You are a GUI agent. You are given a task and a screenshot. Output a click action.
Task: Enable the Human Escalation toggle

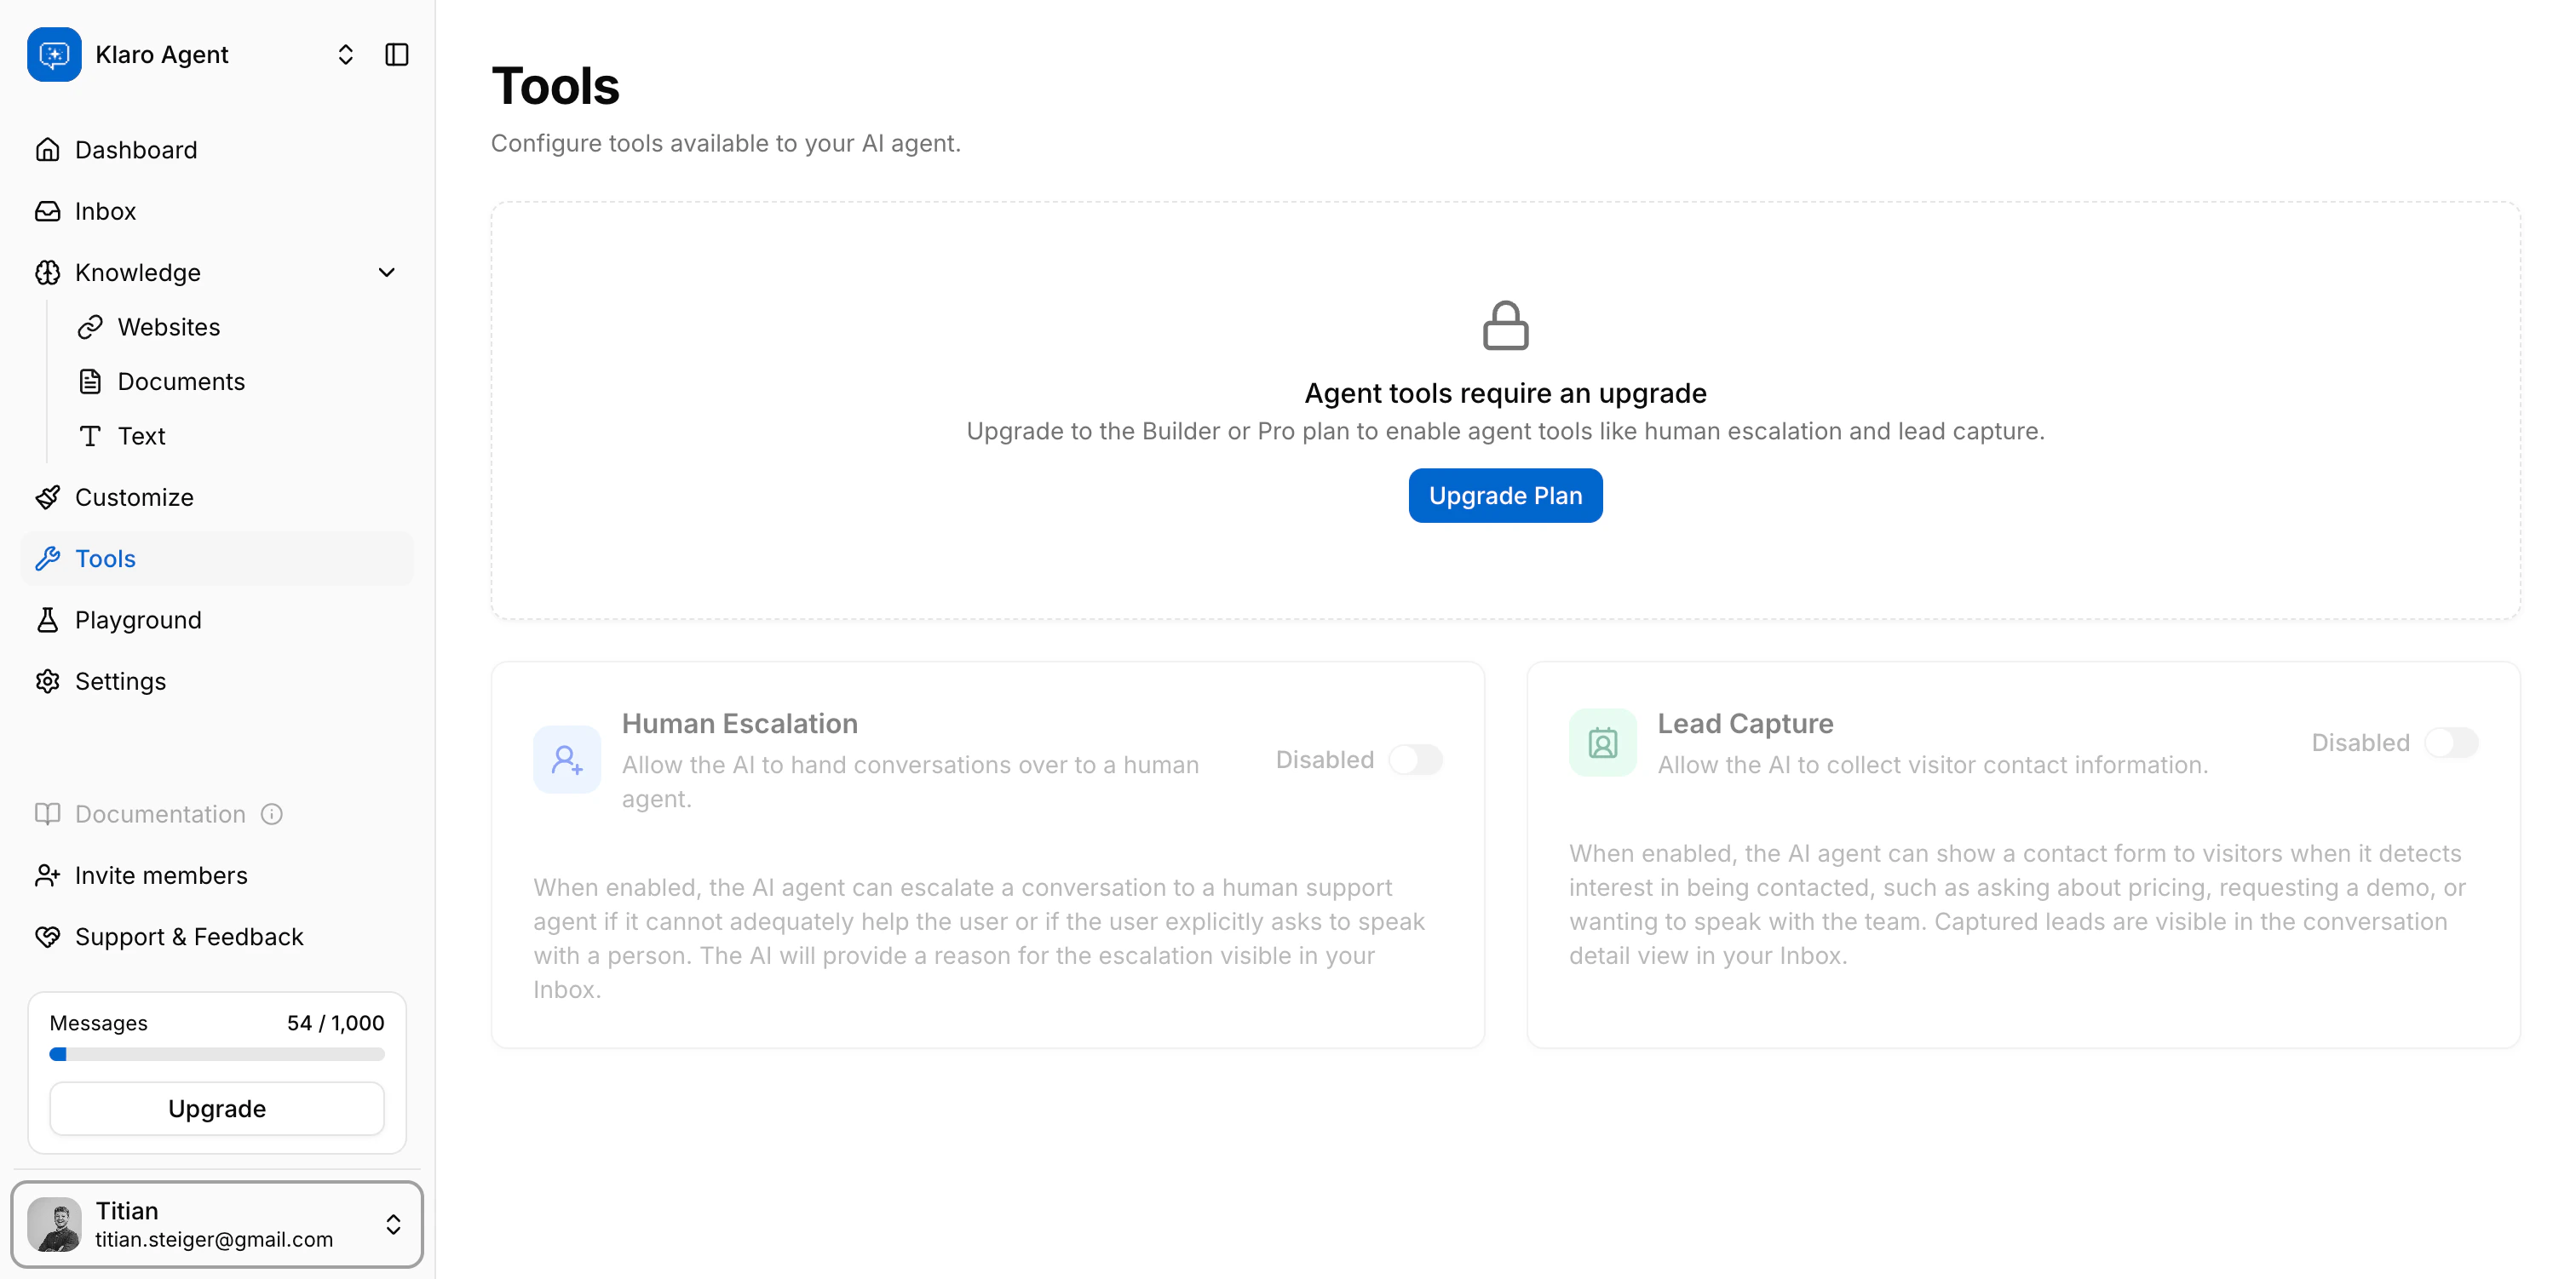click(x=1416, y=760)
